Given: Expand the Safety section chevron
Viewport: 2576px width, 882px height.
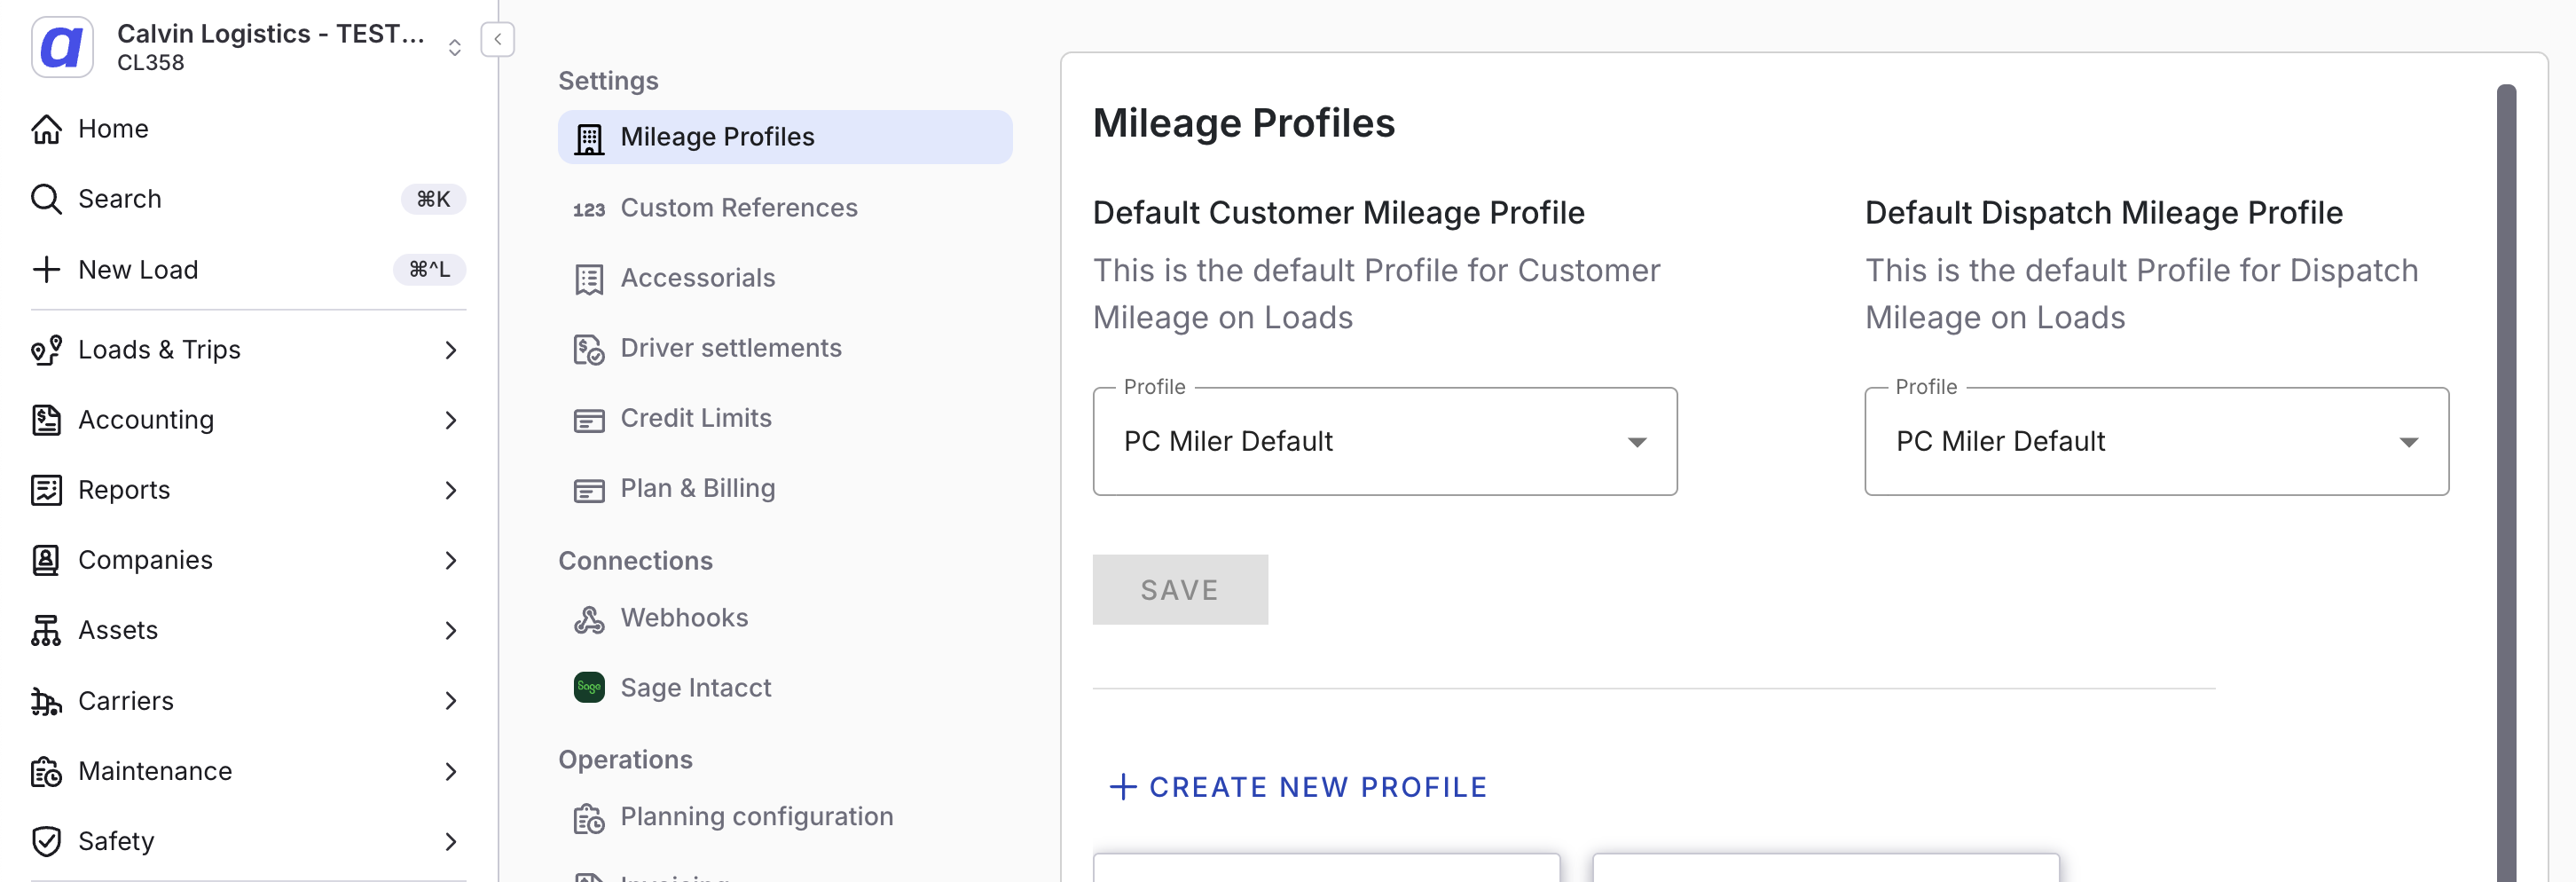Looking at the screenshot, I should click(451, 841).
